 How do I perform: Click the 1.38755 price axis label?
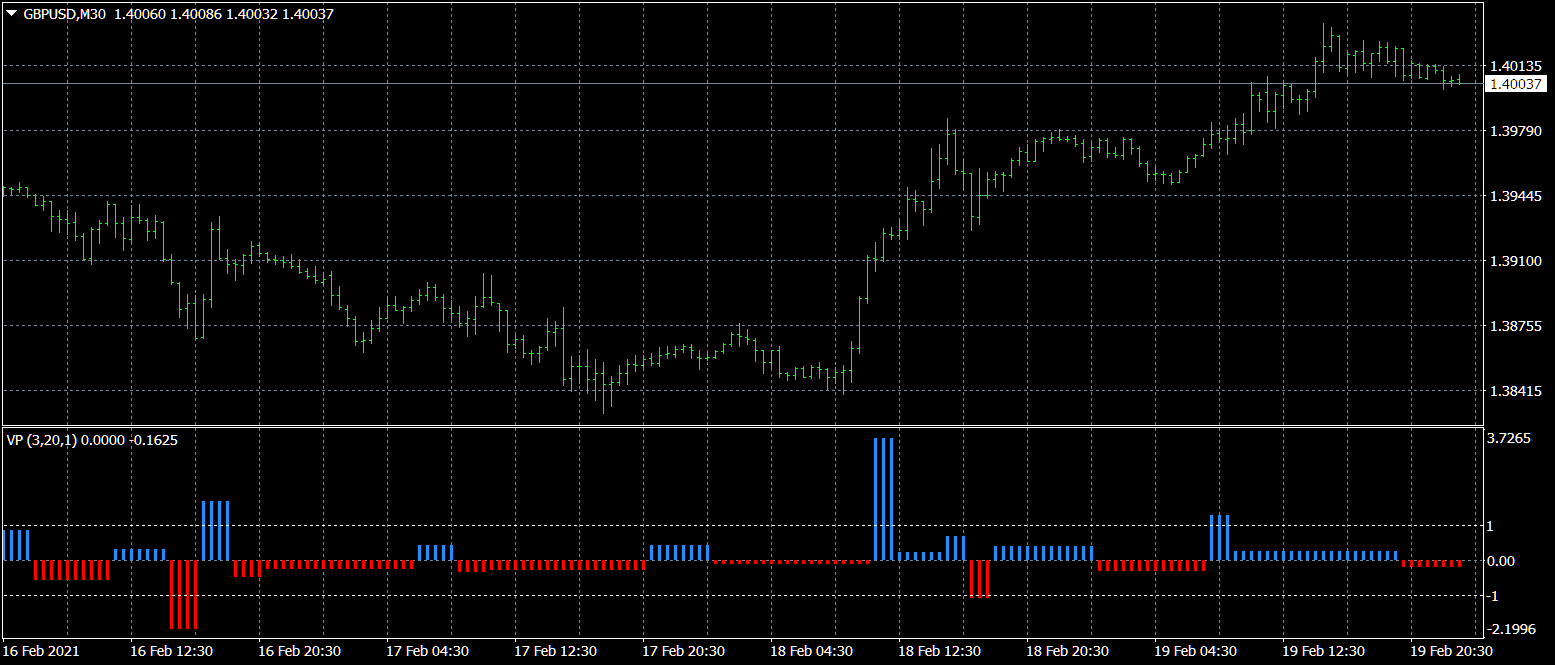[1514, 326]
